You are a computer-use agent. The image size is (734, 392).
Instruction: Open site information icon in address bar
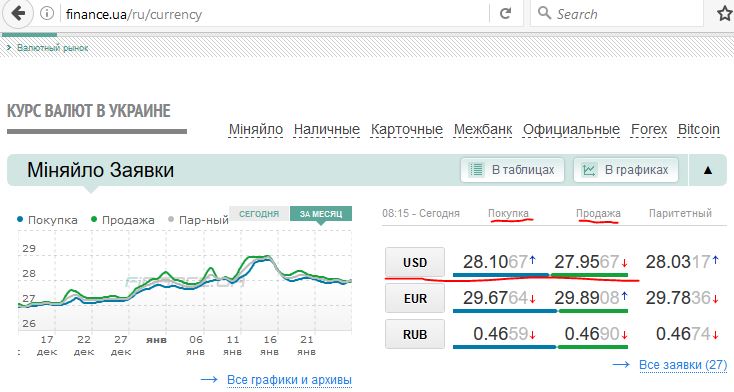(47, 14)
